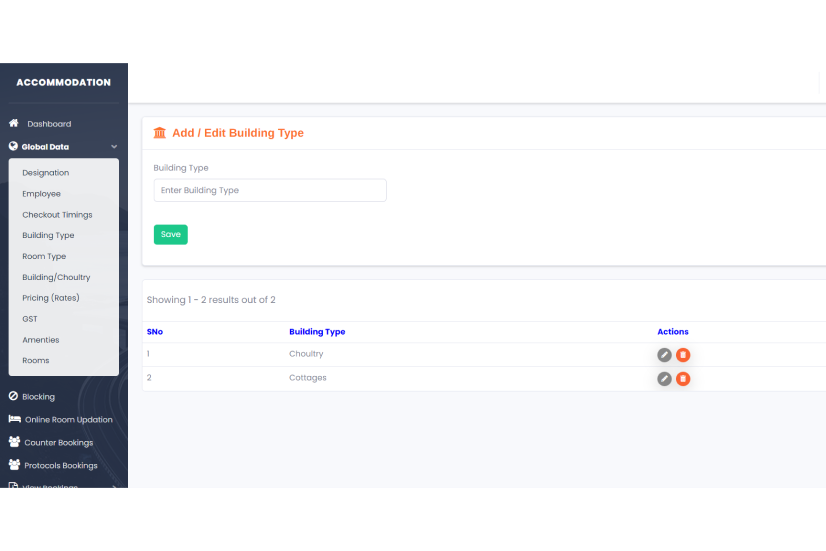Click the green Save button

point(171,234)
